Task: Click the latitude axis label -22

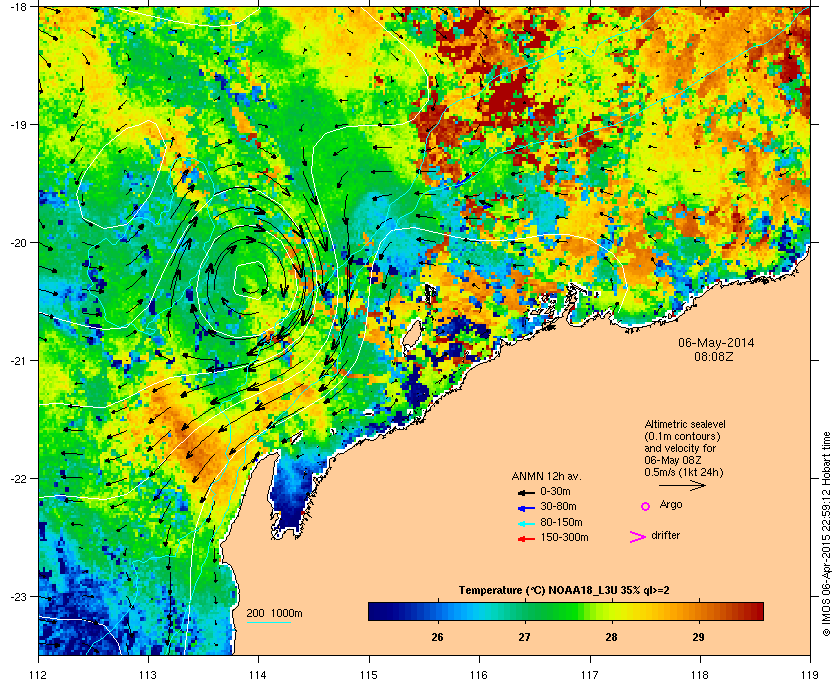Action: pos(17,478)
